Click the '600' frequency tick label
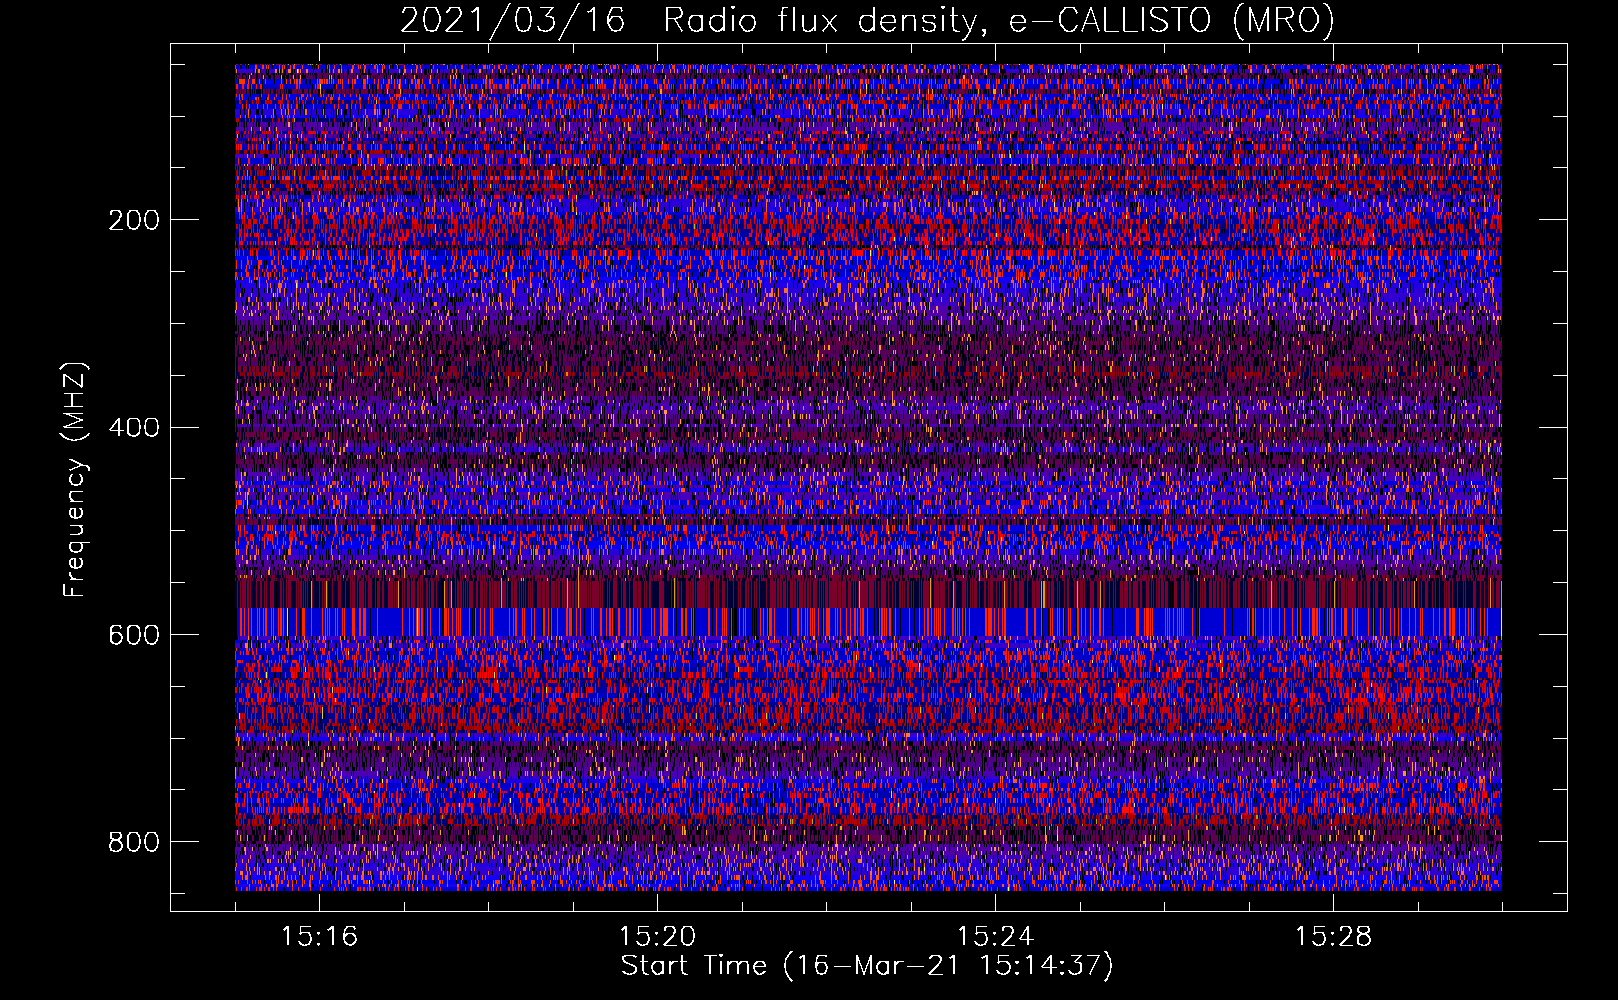The width and height of the screenshot is (1618, 1000). coord(134,635)
